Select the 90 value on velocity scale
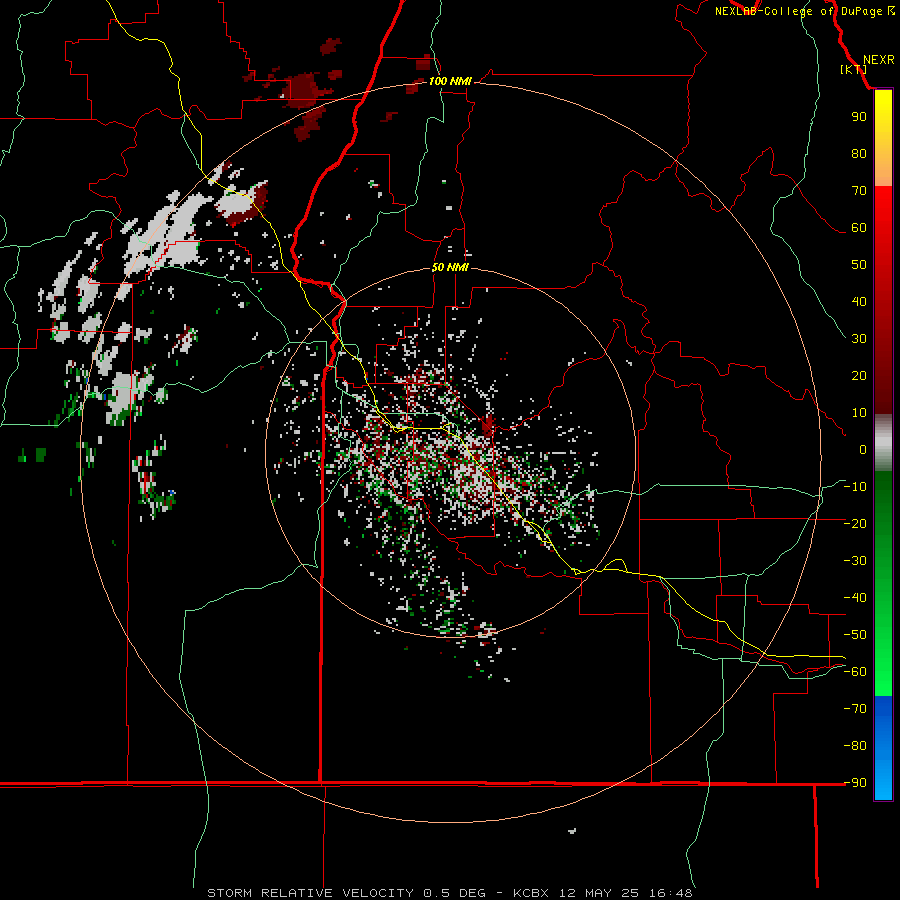The height and width of the screenshot is (900, 900). pos(859,117)
